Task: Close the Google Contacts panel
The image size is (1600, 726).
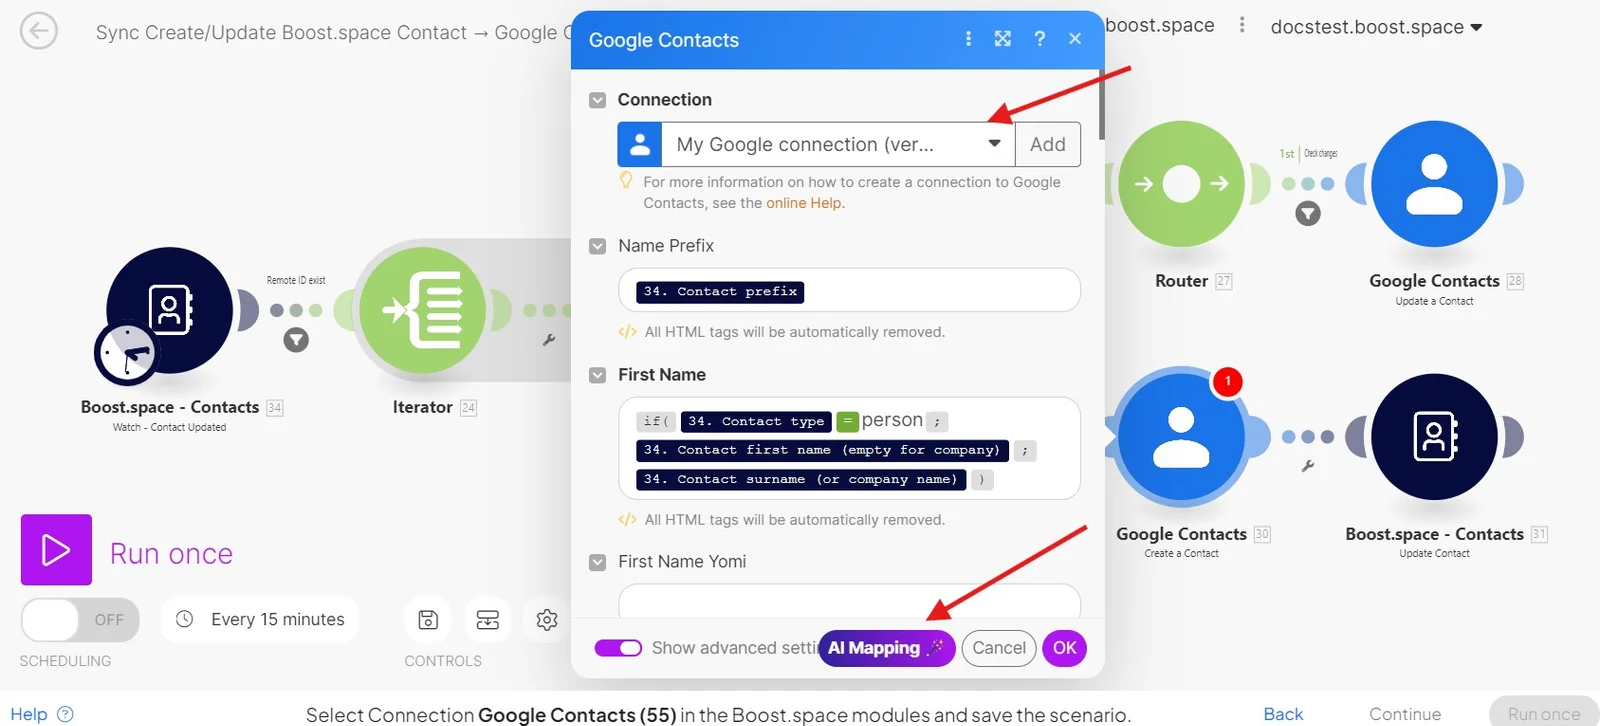Action: 1075,38
